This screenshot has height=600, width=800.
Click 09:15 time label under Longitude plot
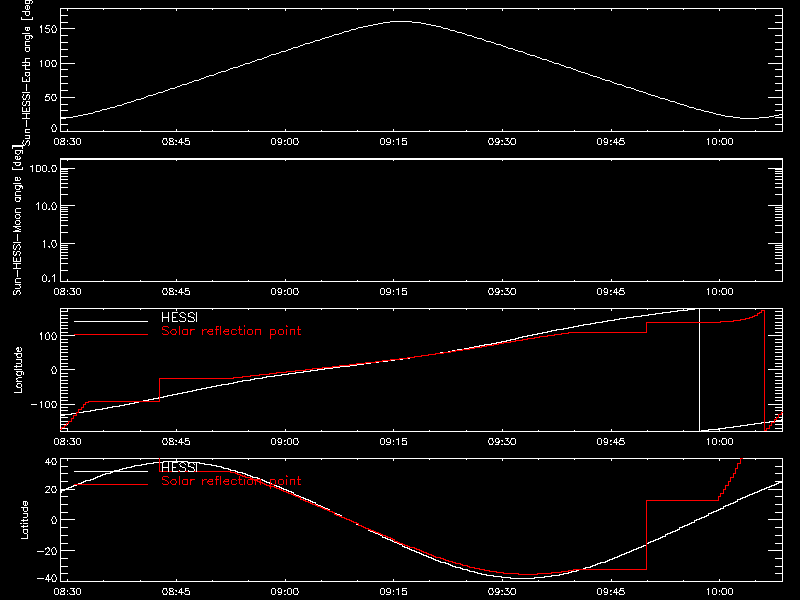pos(393,441)
